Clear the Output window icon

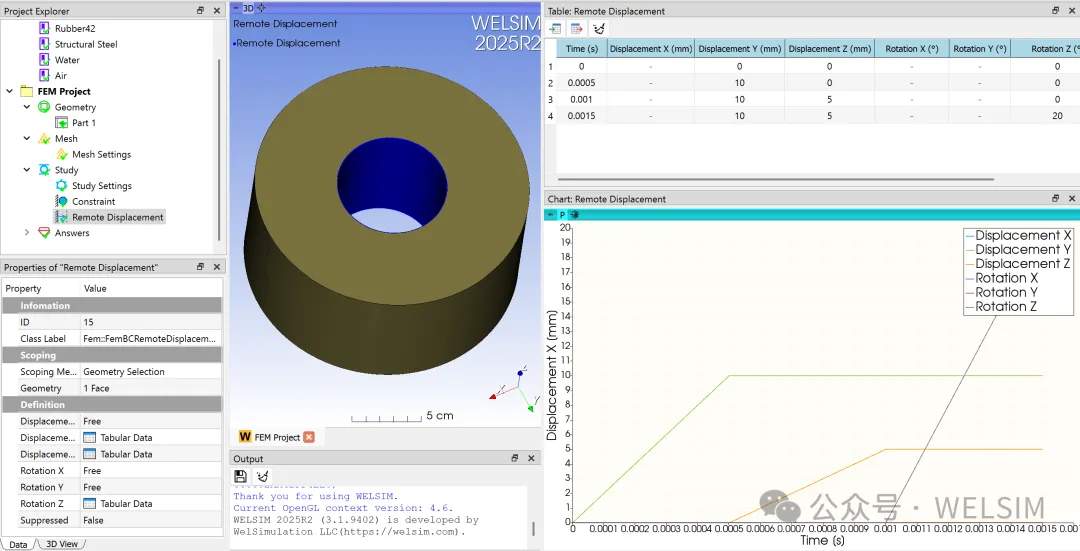[262, 476]
